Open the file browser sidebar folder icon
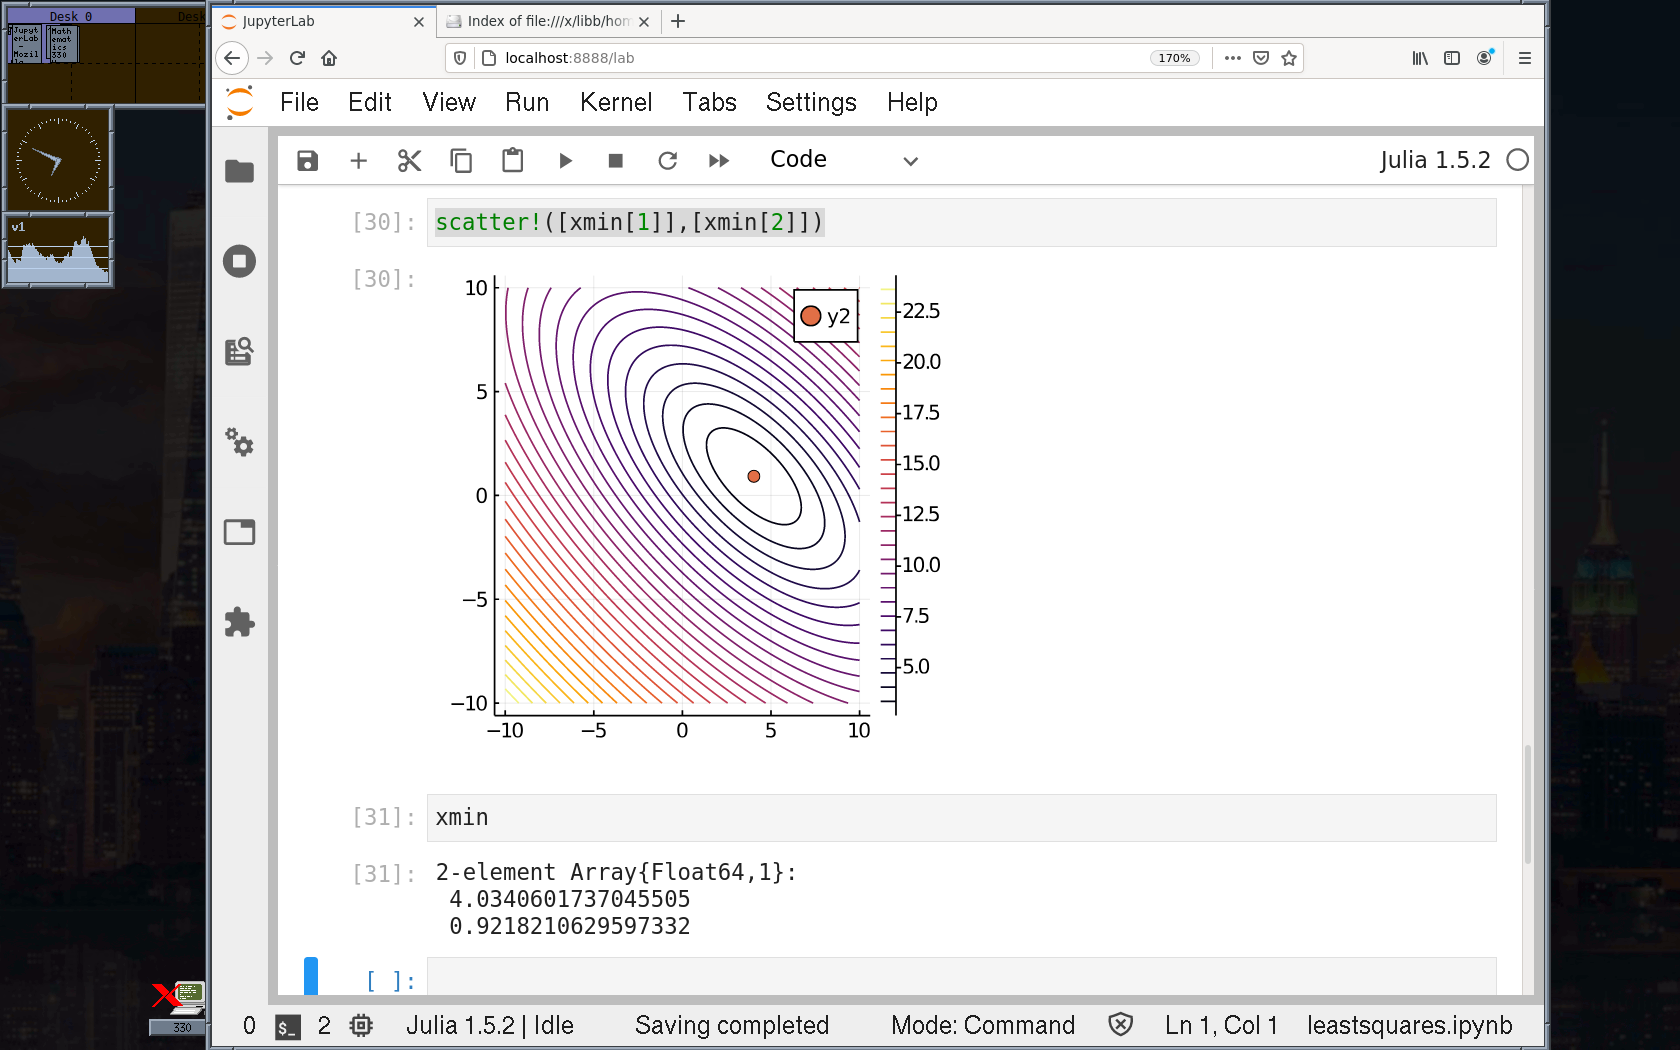The height and width of the screenshot is (1050, 1680). tap(239, 172)
